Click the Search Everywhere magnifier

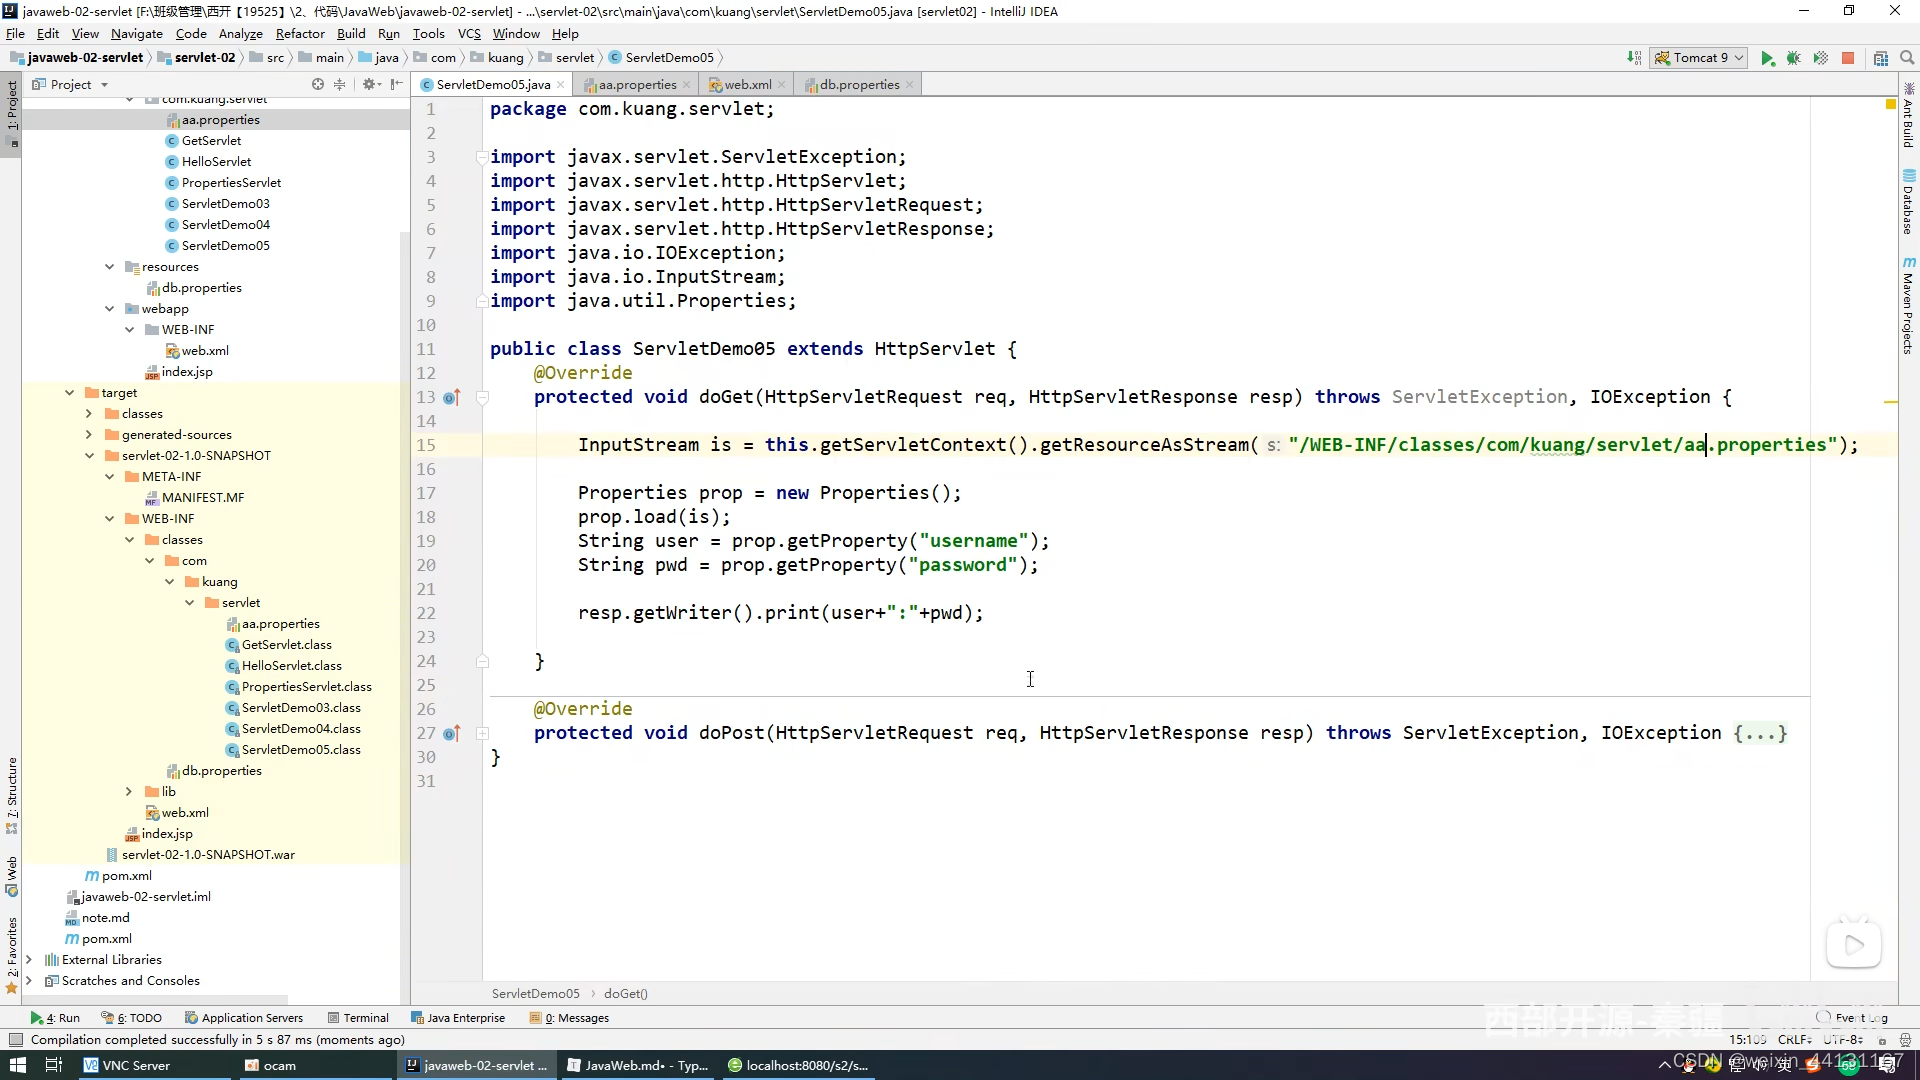coord(1907,58)
